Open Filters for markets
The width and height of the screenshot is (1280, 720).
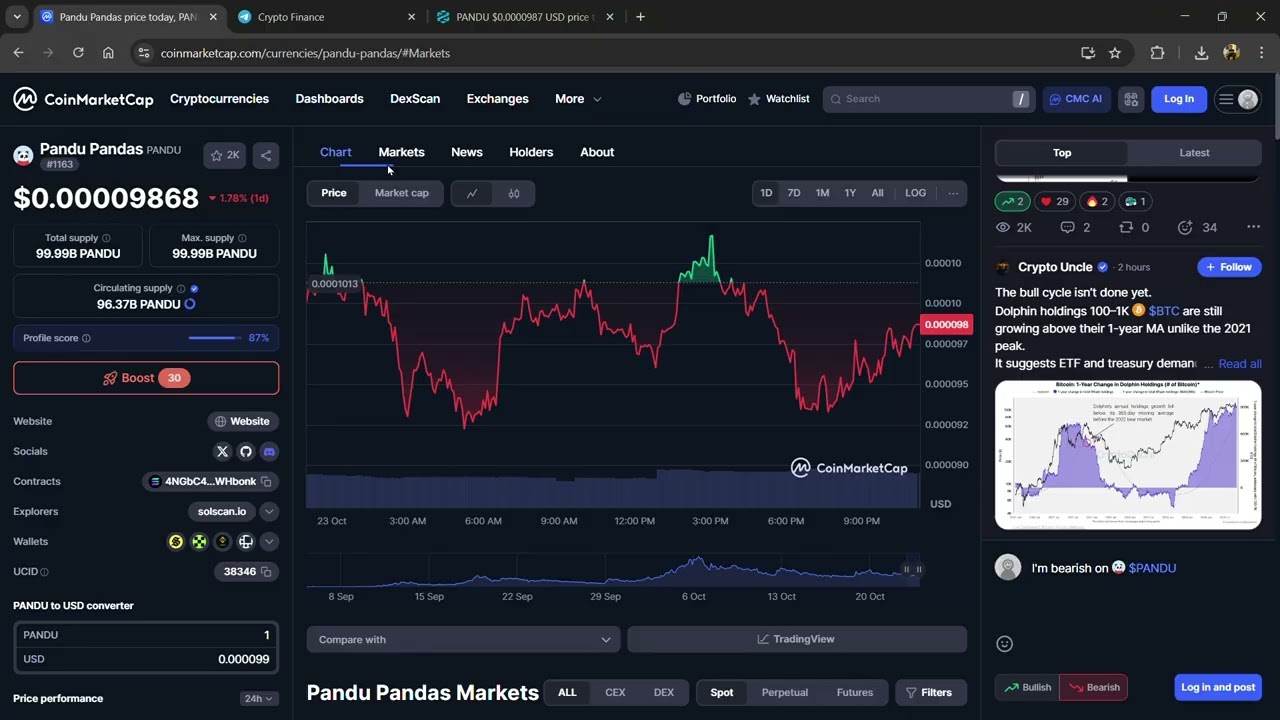[x=928, y=693]
